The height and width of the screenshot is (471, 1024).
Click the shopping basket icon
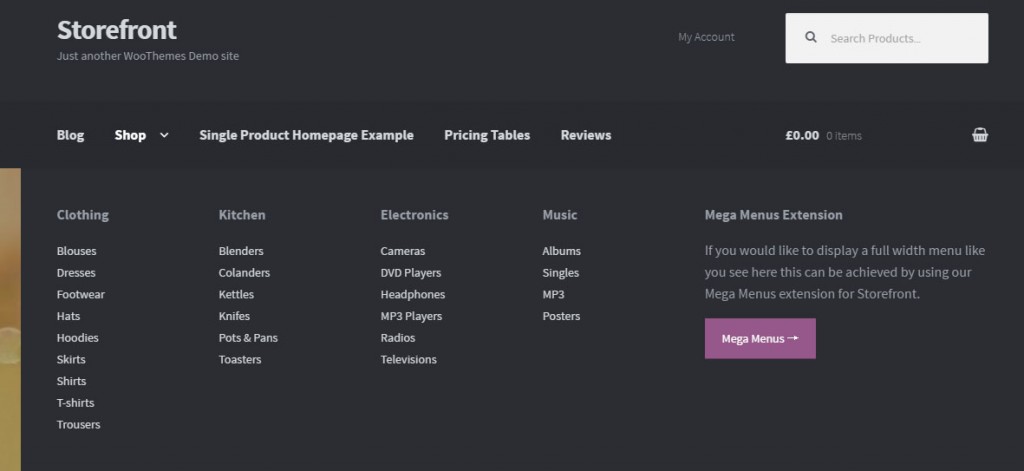coord(980,135)
